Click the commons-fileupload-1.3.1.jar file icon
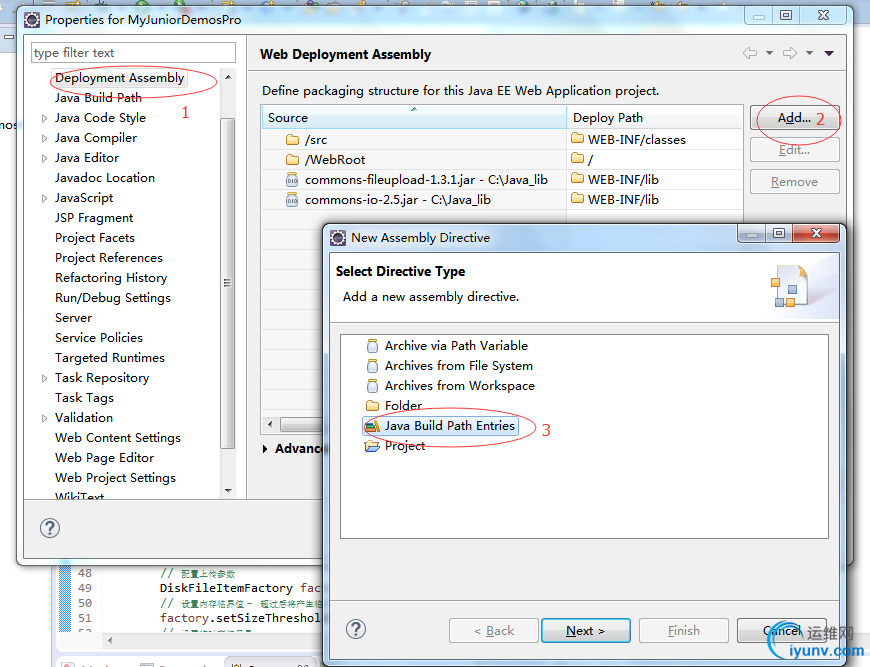The width and height of the screenshot is (870, 667). coord(292,180)
